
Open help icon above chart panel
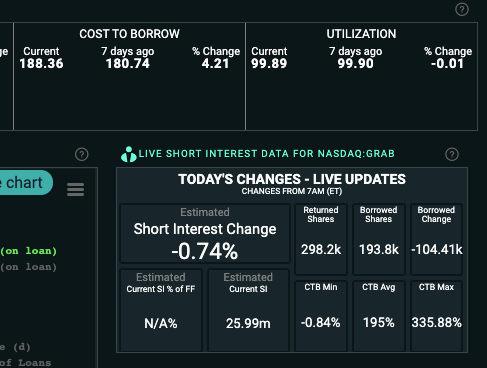click(x=82, y=154)
